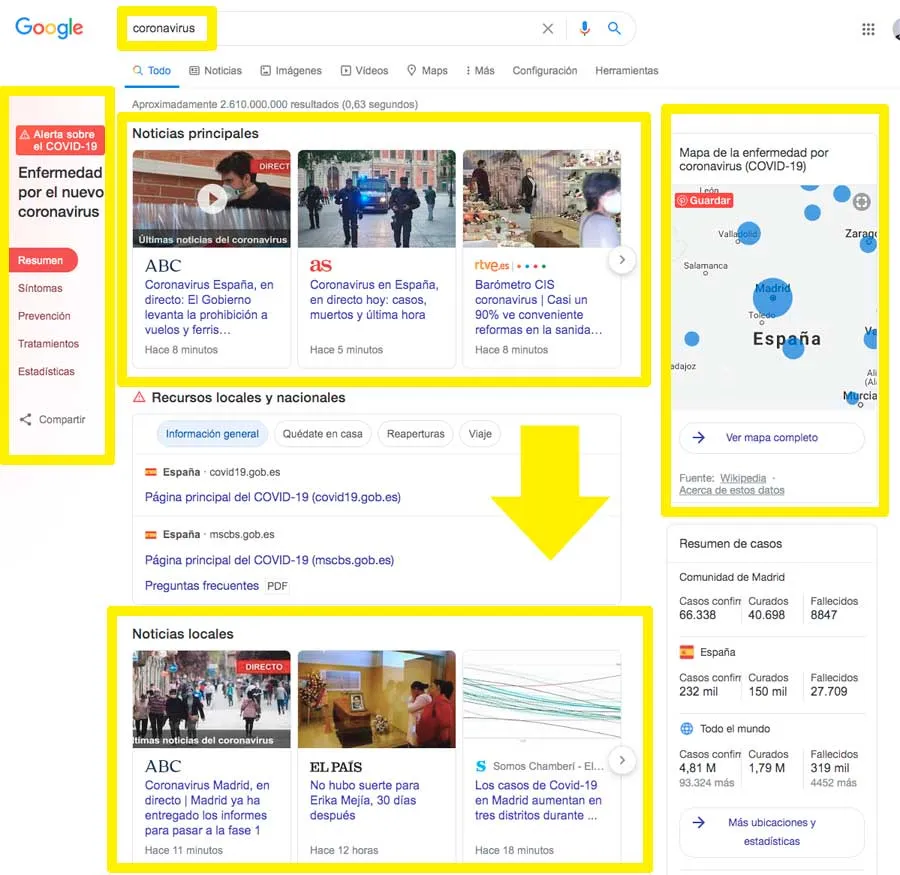Click the Guardar button on the map
900x875 pixels.
point(704,200)
